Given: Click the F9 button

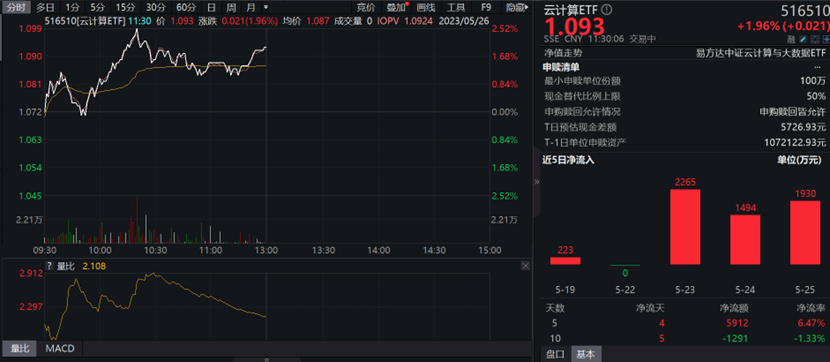Looking at the screenshot, I should 486,7.
